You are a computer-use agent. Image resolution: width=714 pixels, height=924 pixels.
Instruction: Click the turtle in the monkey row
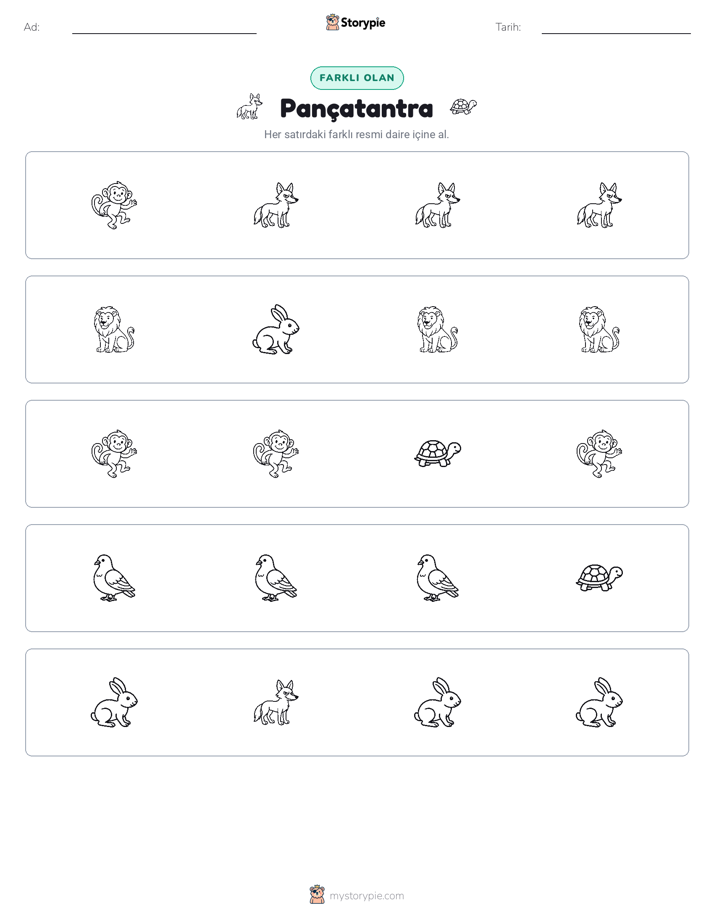(437, 454)
